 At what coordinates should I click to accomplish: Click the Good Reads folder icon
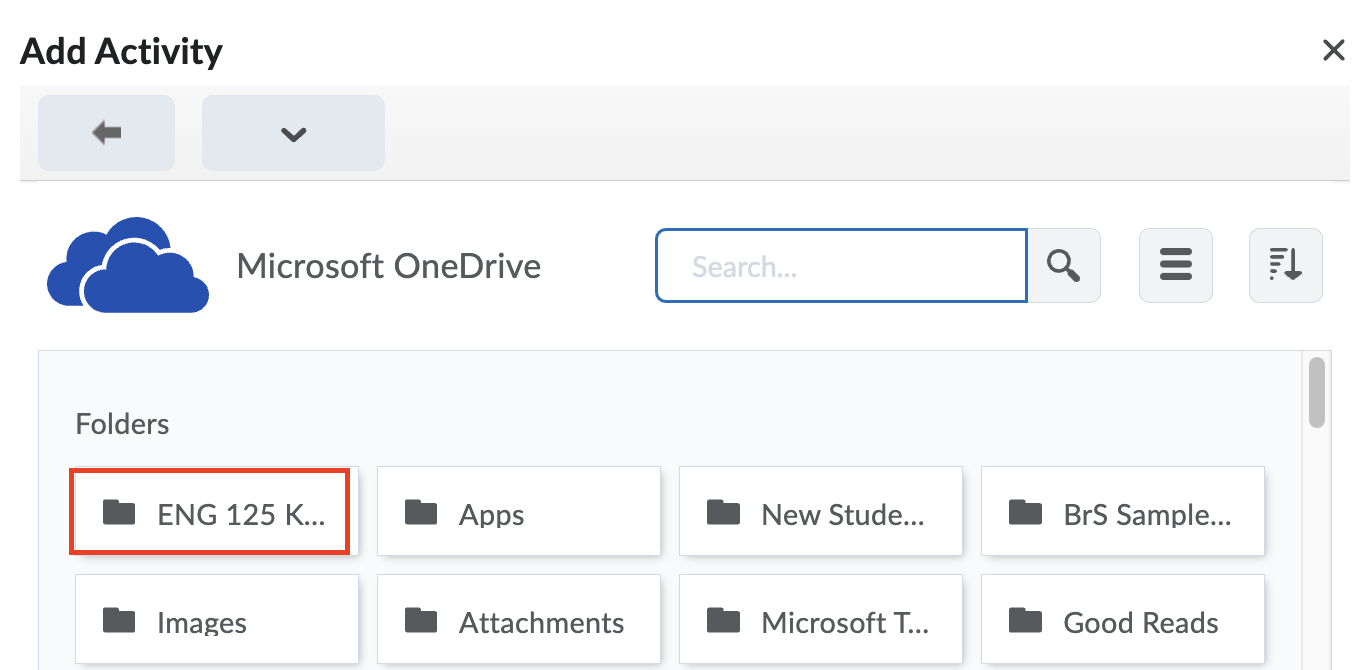1025,621
